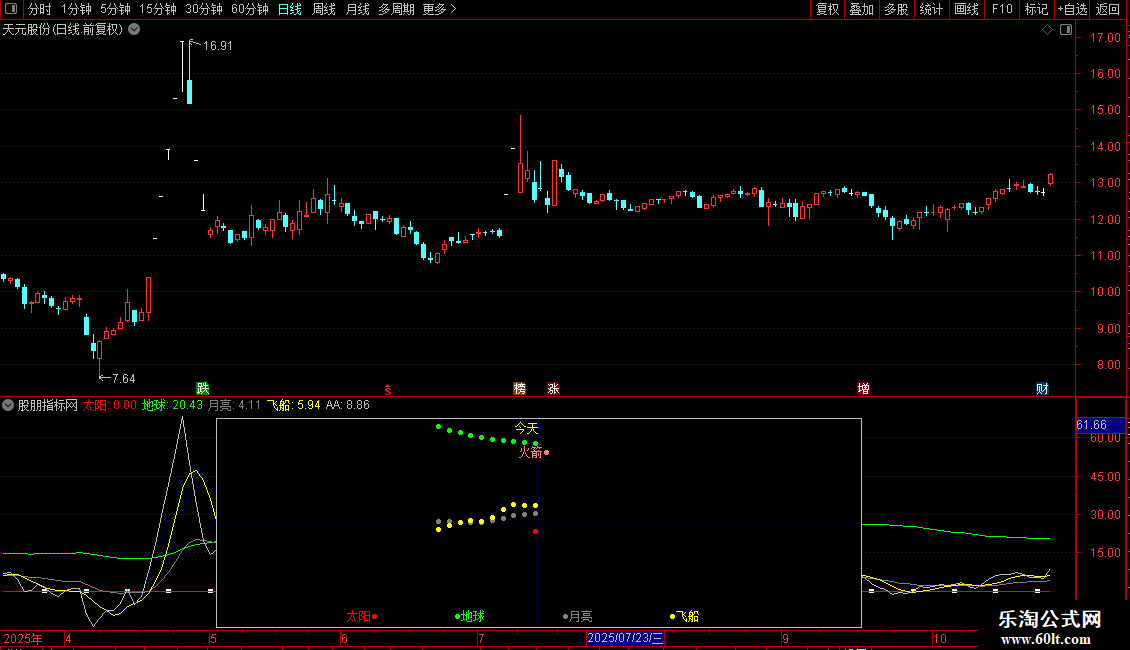Click the 61.66 value tag on indicator axis
The height and width of the screenshot is (650, 1130).
[x=1100, y=425]
